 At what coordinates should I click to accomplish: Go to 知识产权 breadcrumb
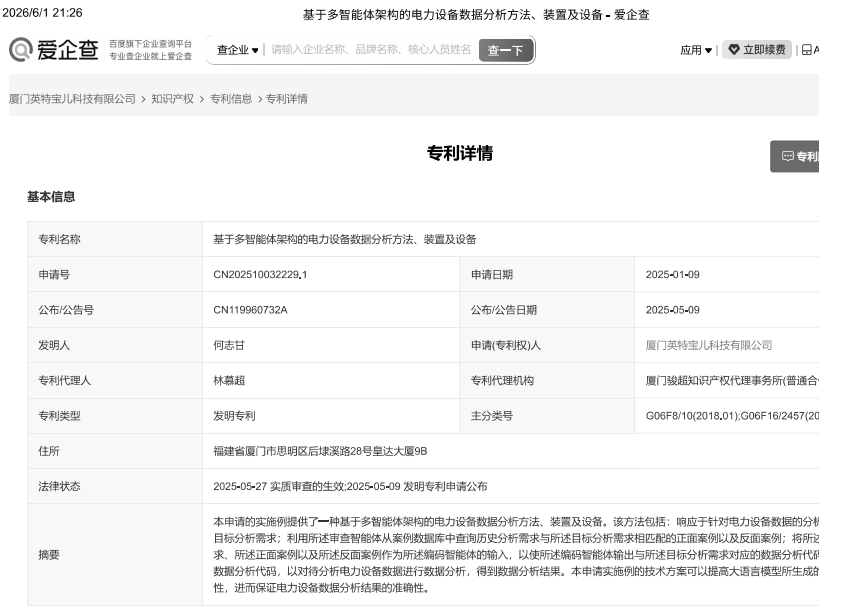[172, 99]
